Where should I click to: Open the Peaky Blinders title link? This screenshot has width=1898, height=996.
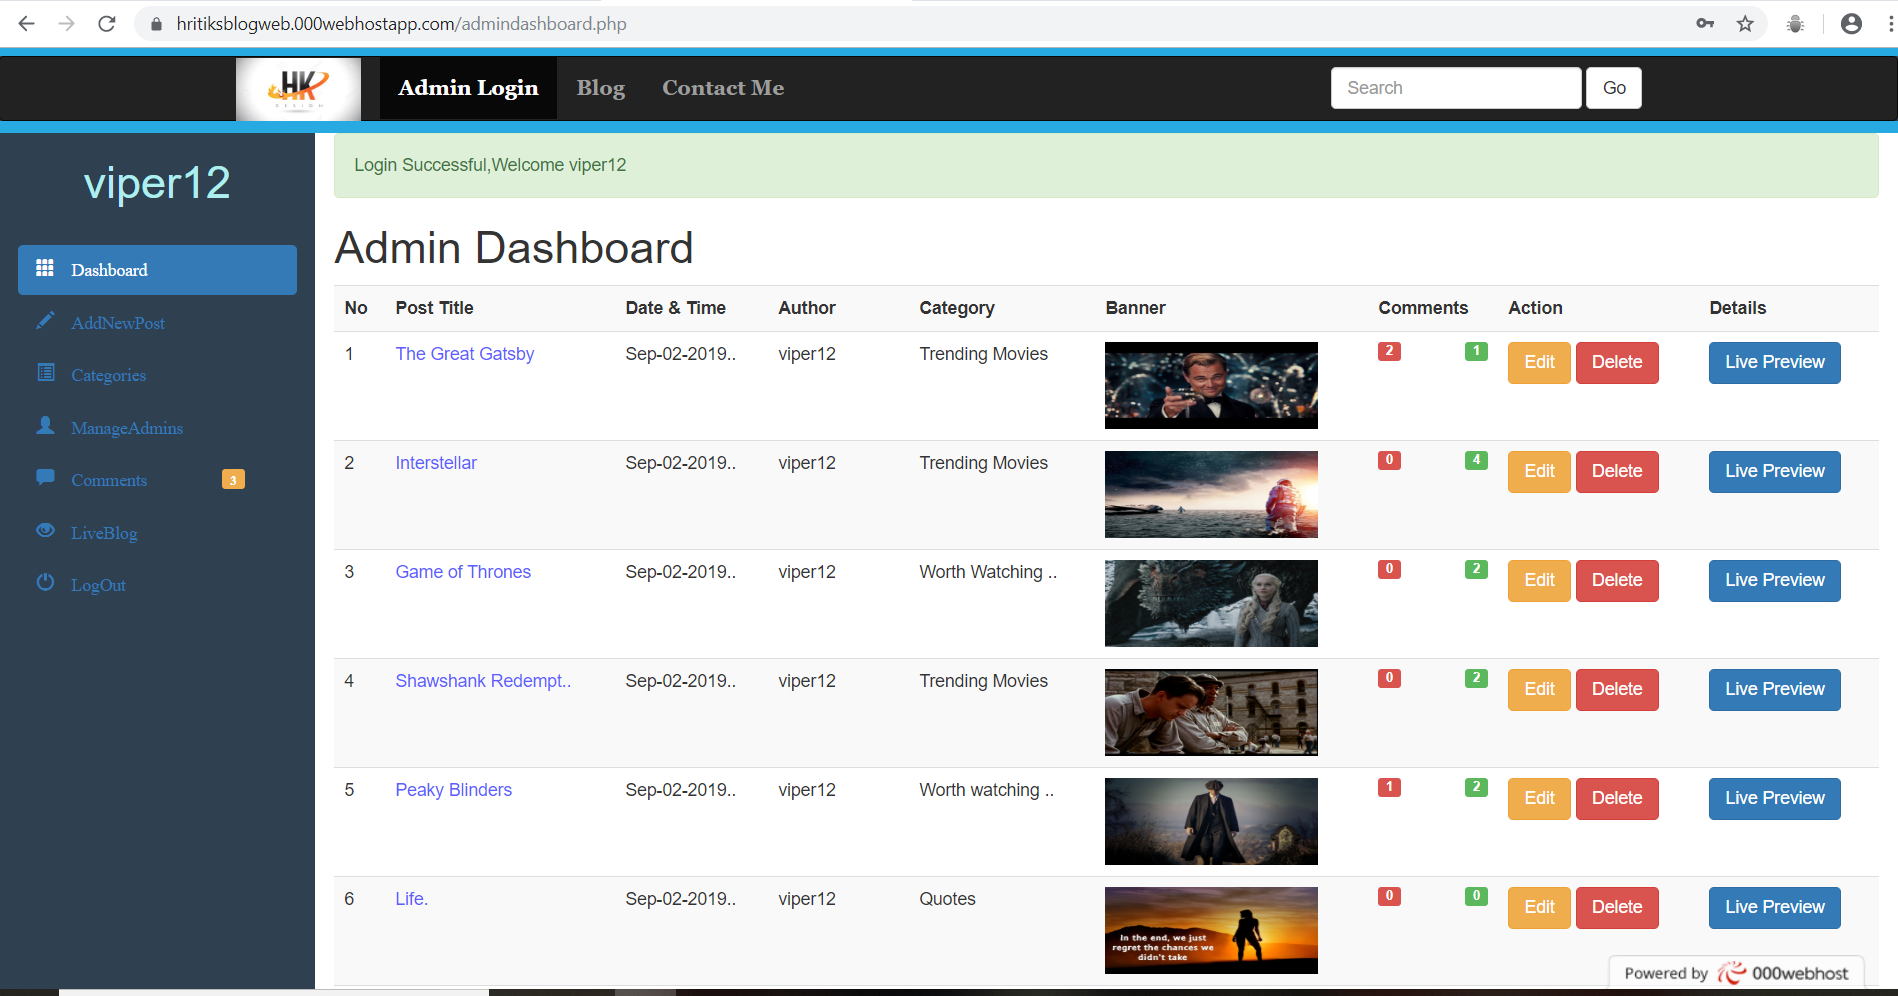coord(453,790)
